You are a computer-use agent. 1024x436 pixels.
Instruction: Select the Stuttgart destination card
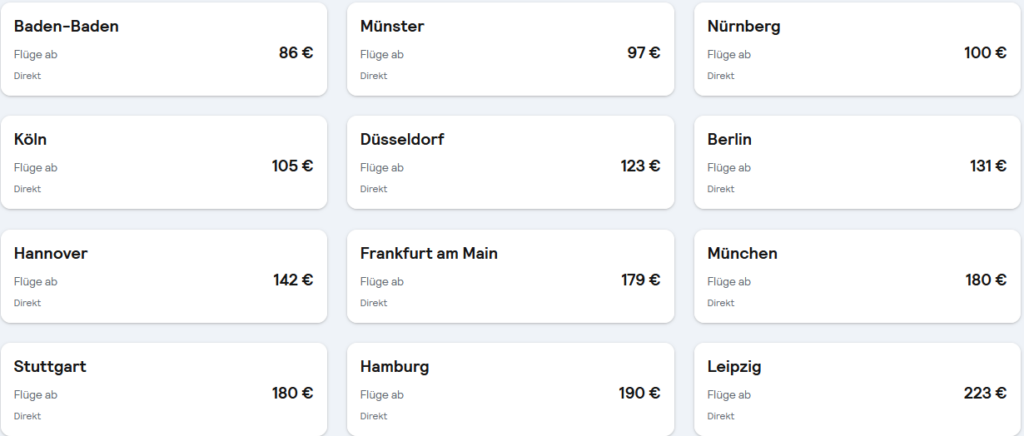[x=164, y=390]
